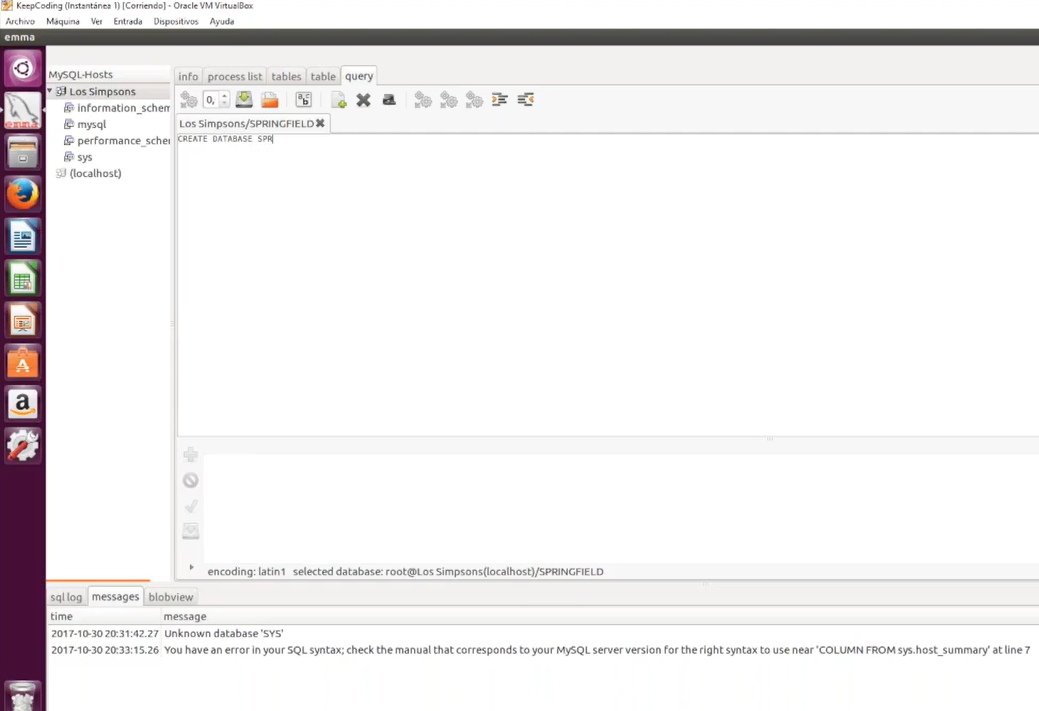
Task: Switch to the process list tab
Action: tap(234, 76)
